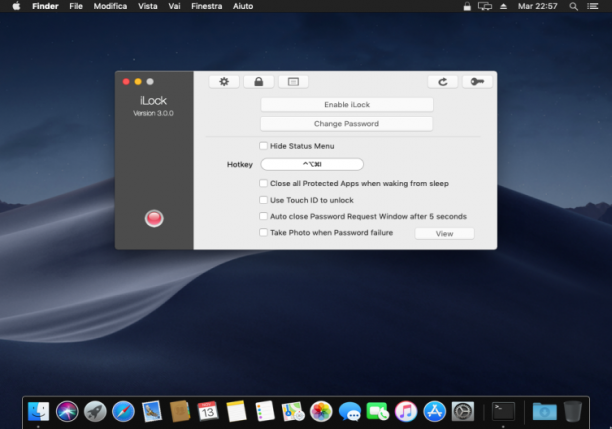Open the Contacts book in Dock
Viewport: 612px width, 429px height.
180,411
